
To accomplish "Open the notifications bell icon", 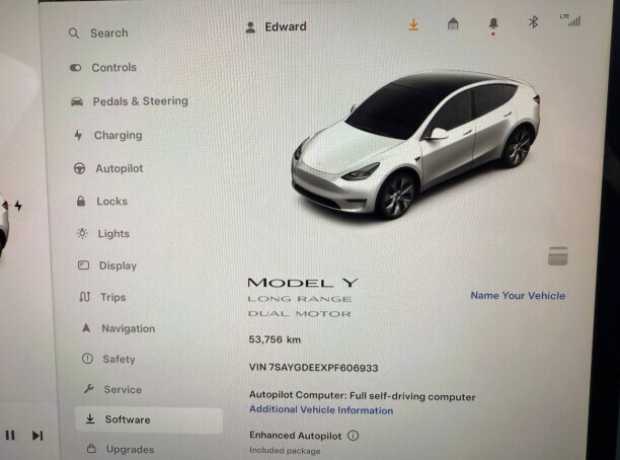I will (493, 26).
